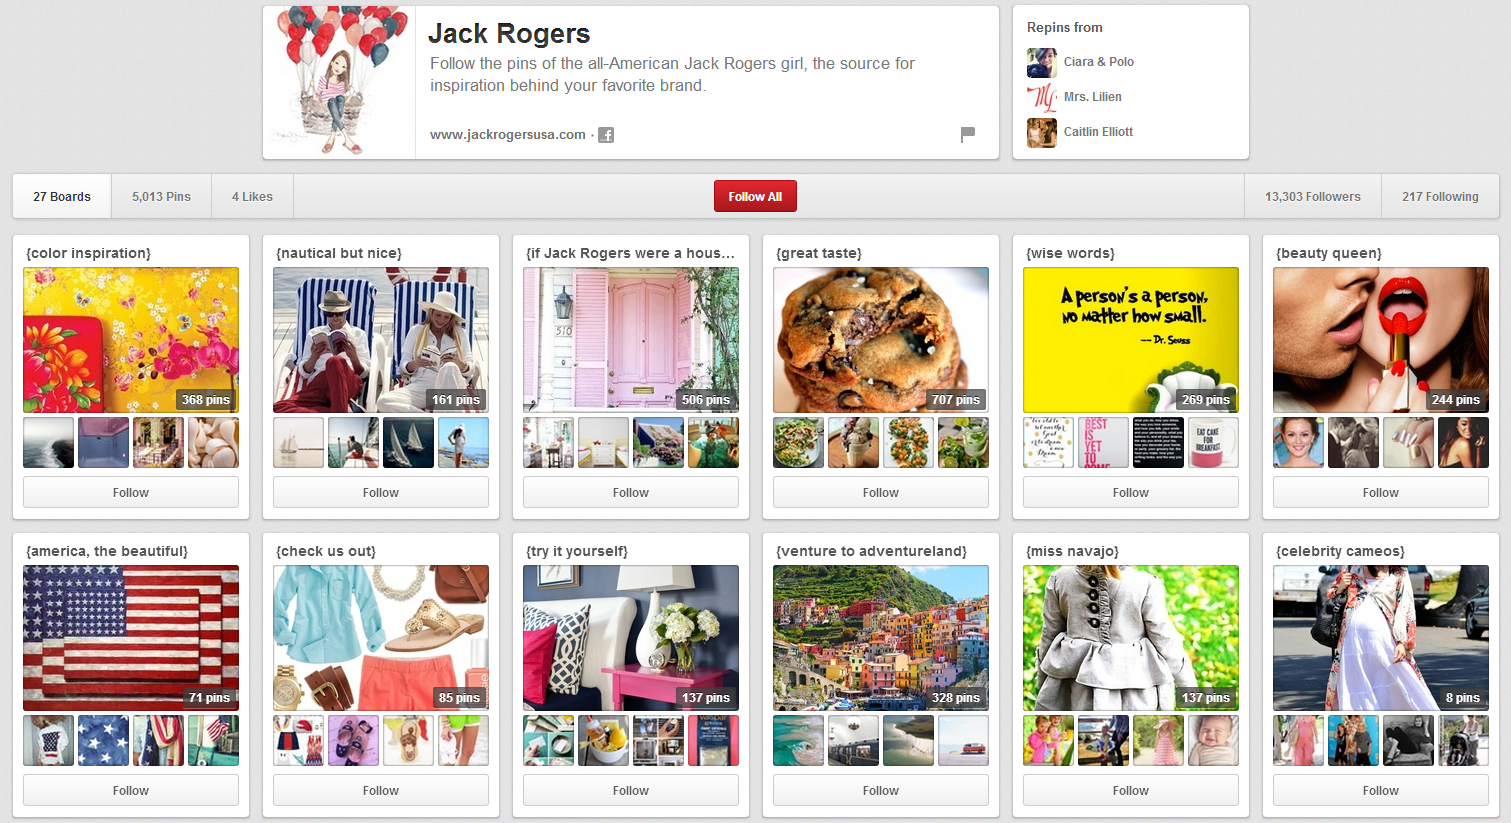Click the Repins from heading

pyautogui.click(x=1065, y=27)
